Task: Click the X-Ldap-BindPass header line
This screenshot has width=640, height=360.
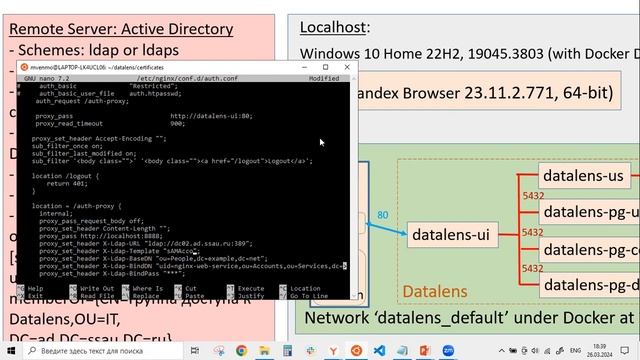Action: [112, 274]
